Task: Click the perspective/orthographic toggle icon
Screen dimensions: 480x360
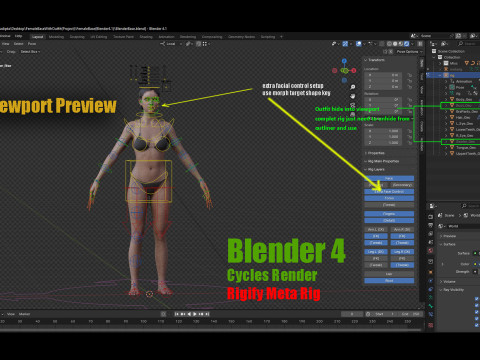Action: coord(353,114)
